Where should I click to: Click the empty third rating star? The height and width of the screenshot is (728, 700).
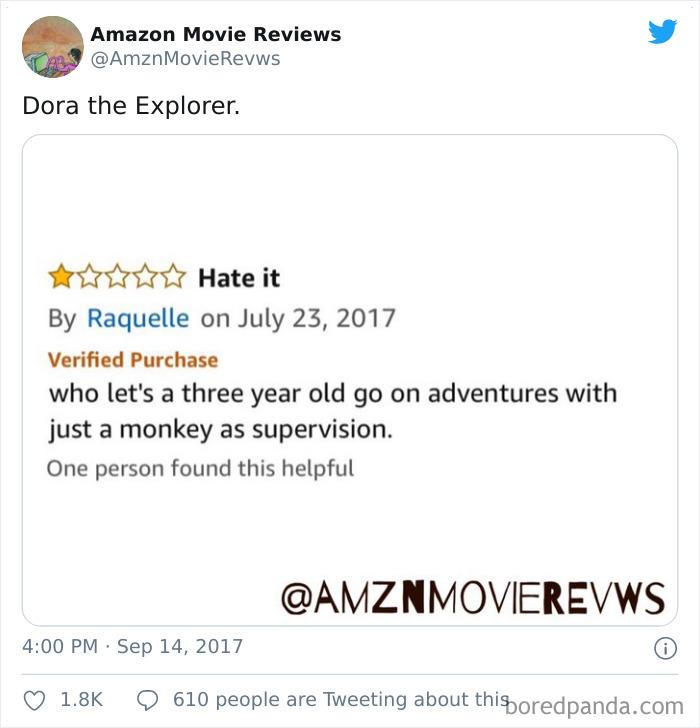(117, 277)
